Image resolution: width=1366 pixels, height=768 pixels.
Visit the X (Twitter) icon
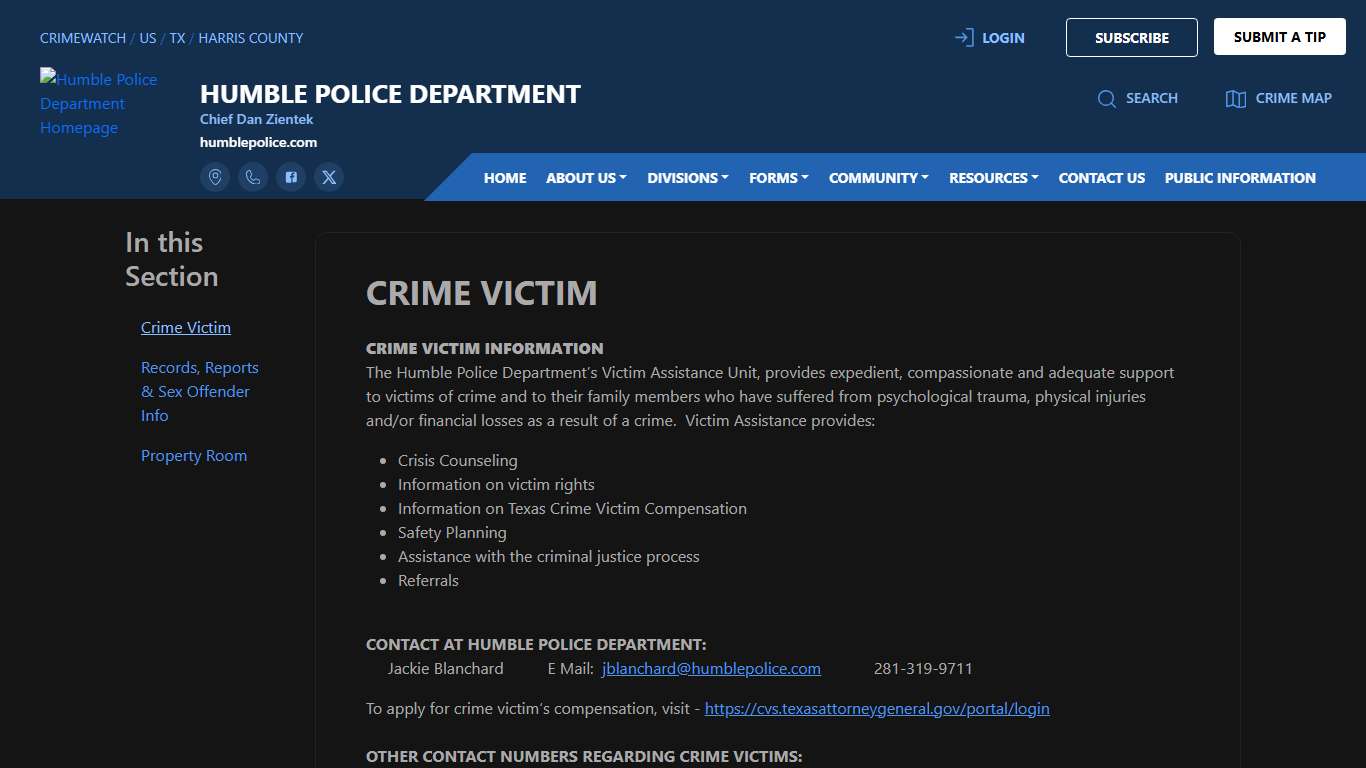click(329, 176)
